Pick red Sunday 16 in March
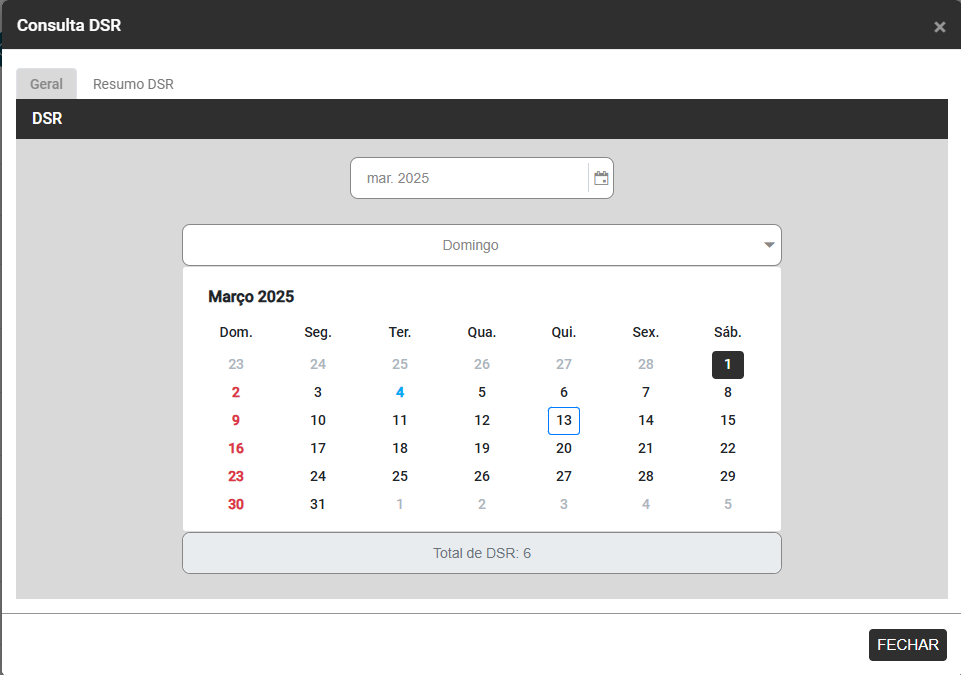The width and height of the screenshot is (961, 675). (x=236, y=449)
